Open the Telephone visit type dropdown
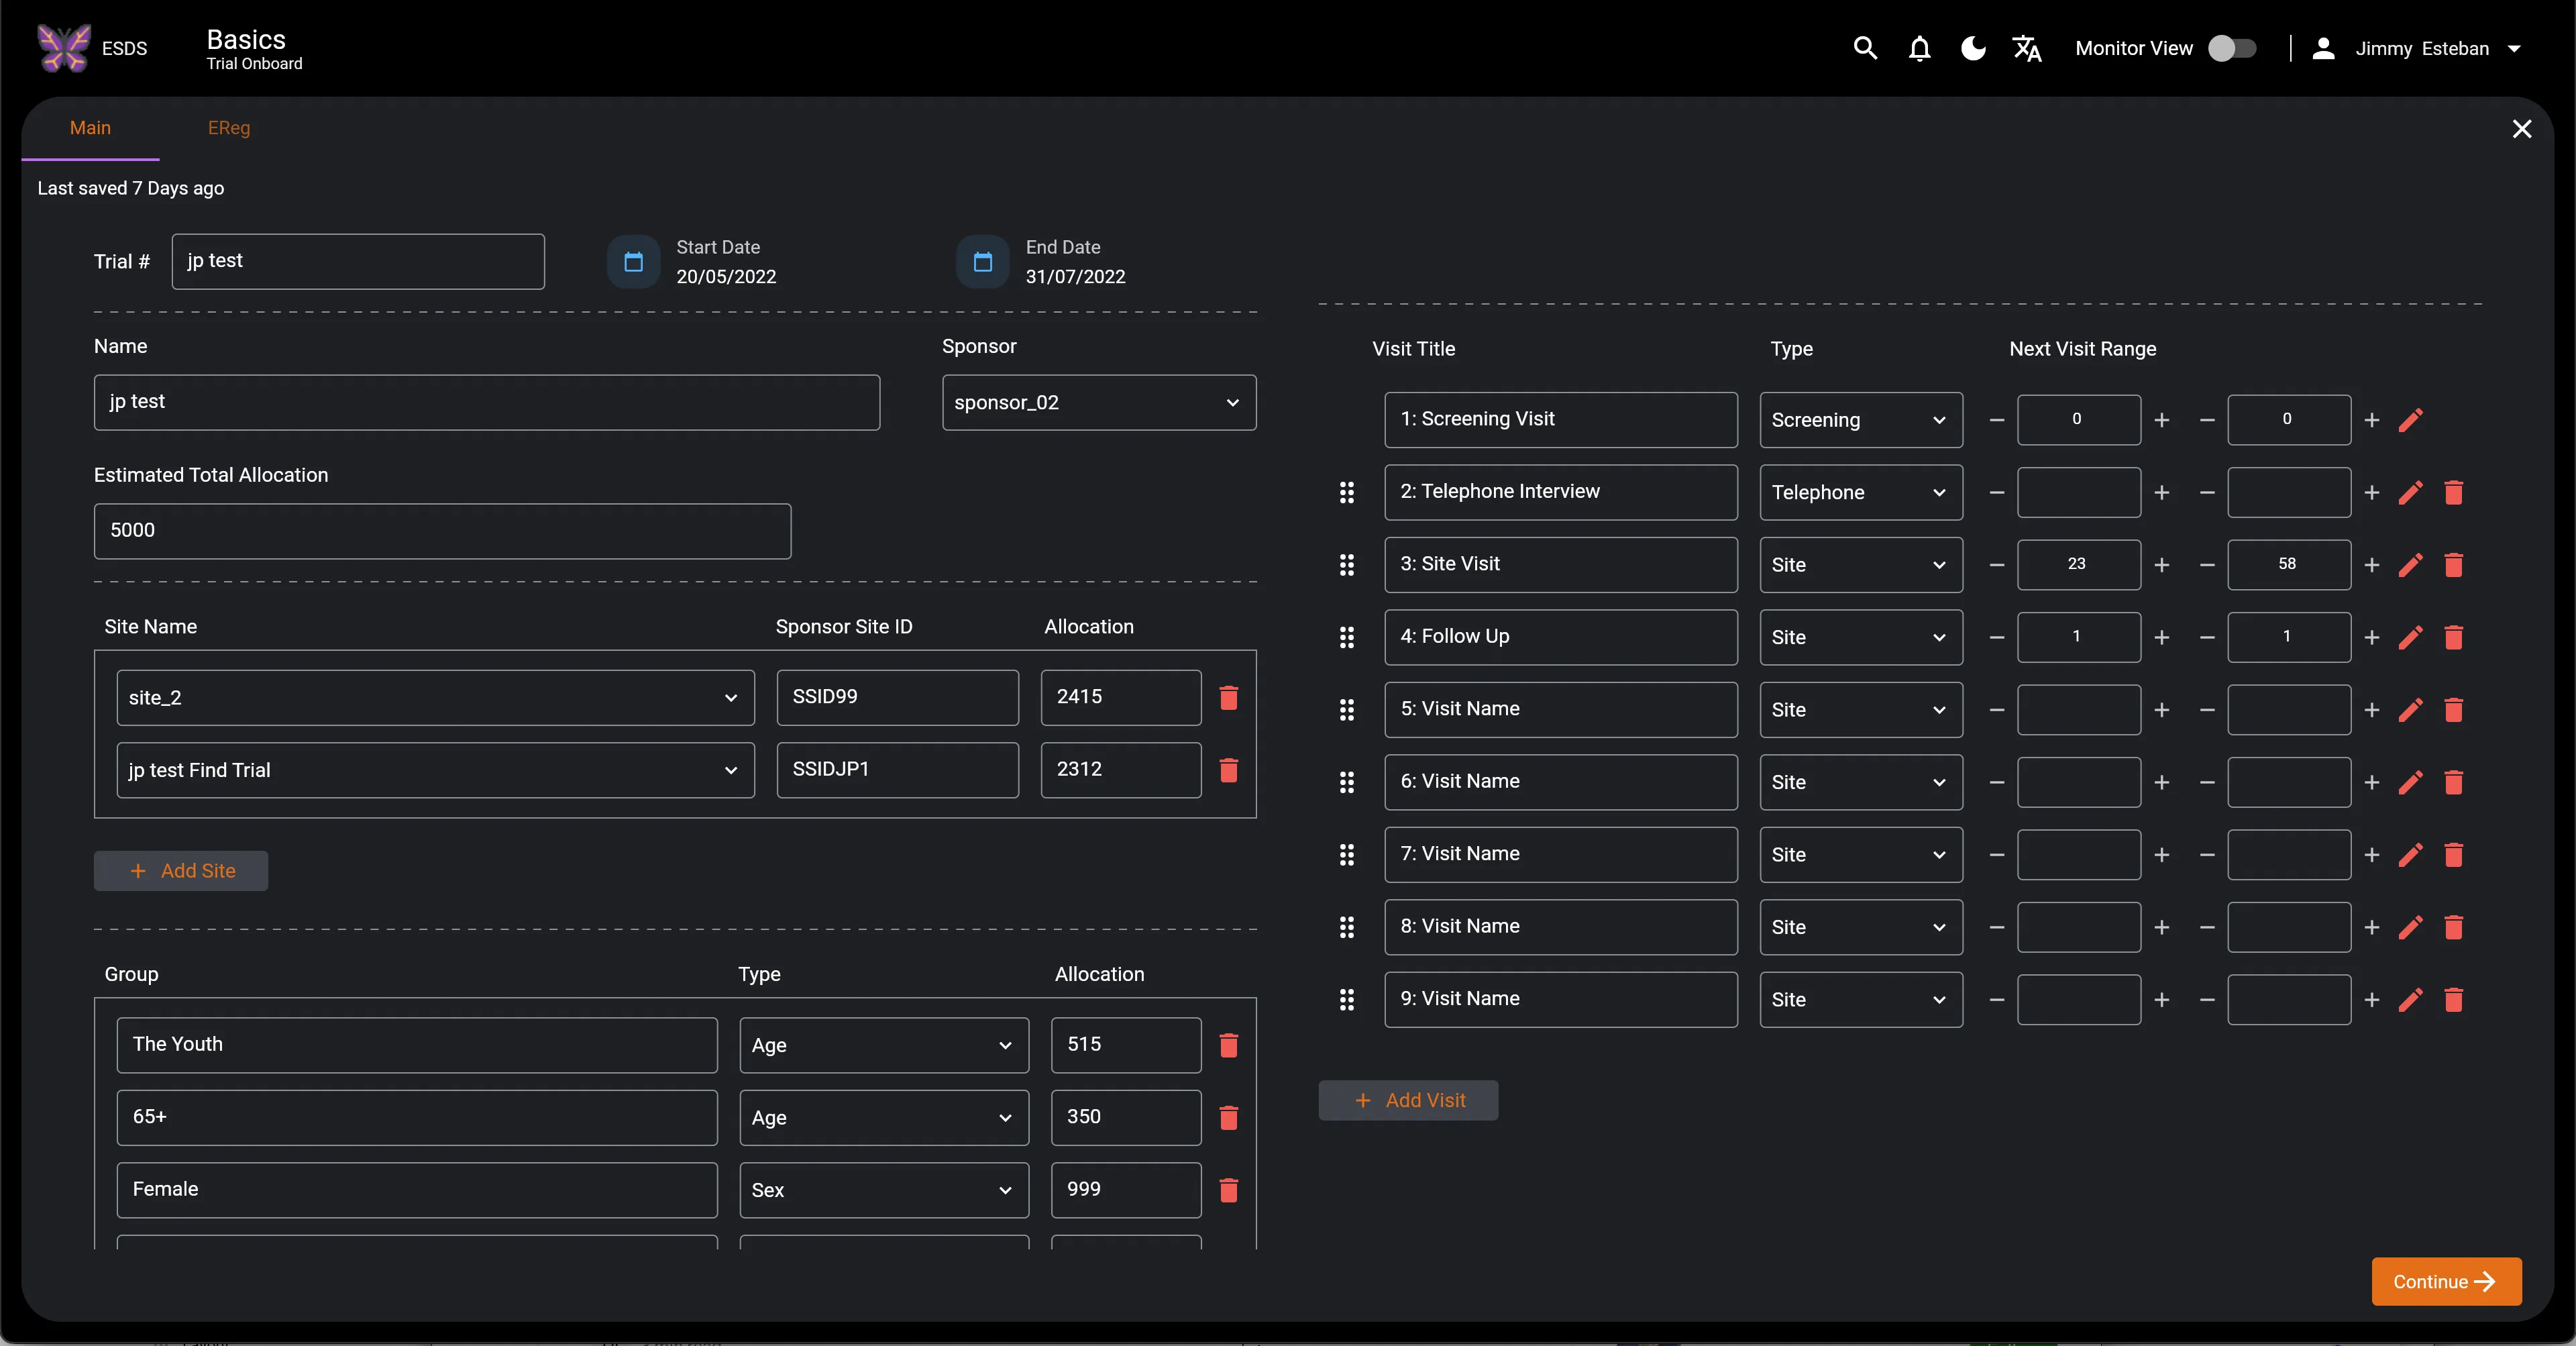2576x1346 pixels. (x=1861, y=492)
